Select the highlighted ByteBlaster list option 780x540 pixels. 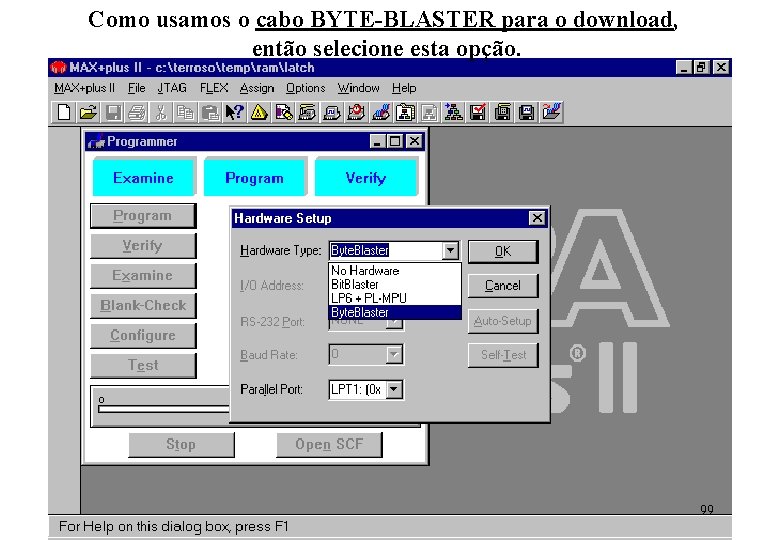(395, 312)
